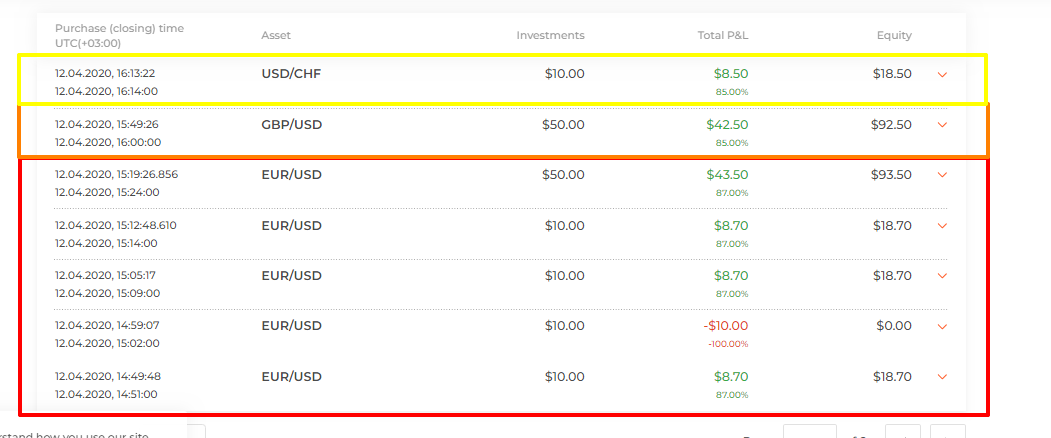Click the $43.50 profit on EUR/USD
Viewport: 1051px width, 438px height.
pos(727,175)
